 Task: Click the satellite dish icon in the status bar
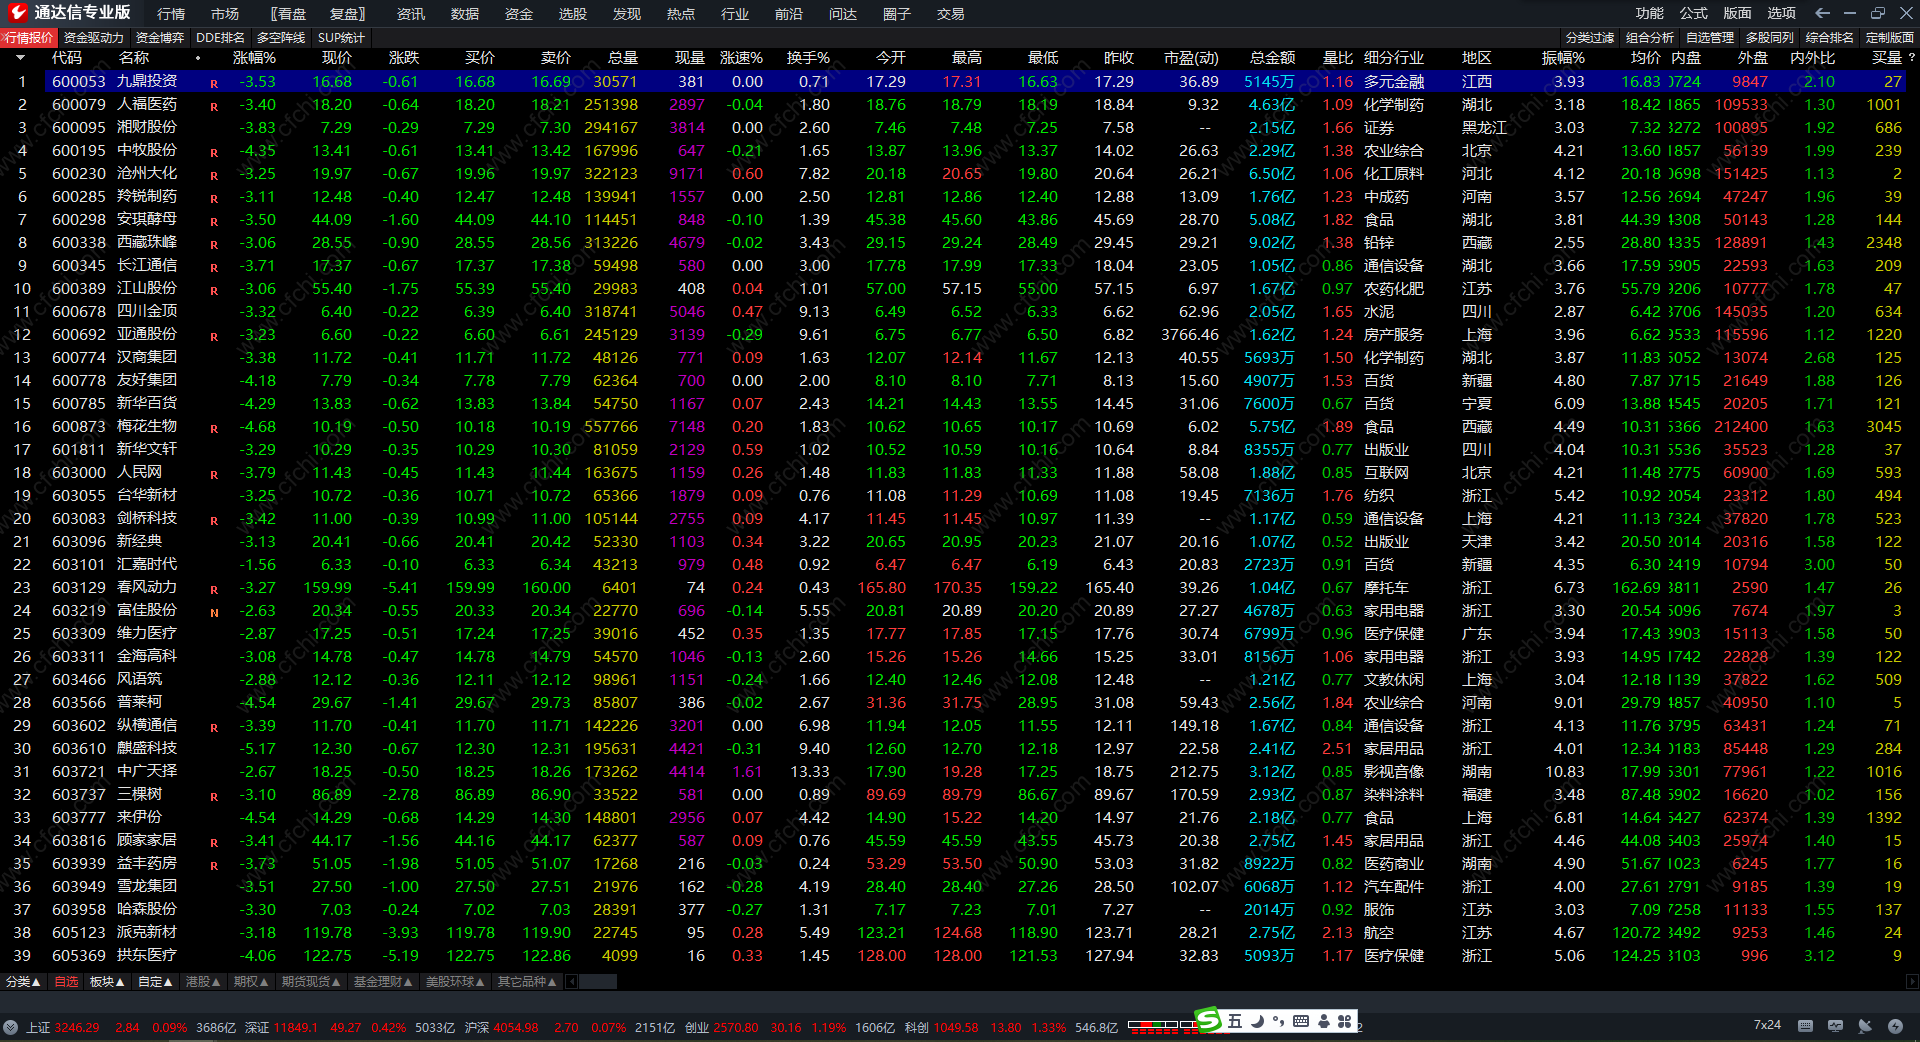tap(1865, 1026)
